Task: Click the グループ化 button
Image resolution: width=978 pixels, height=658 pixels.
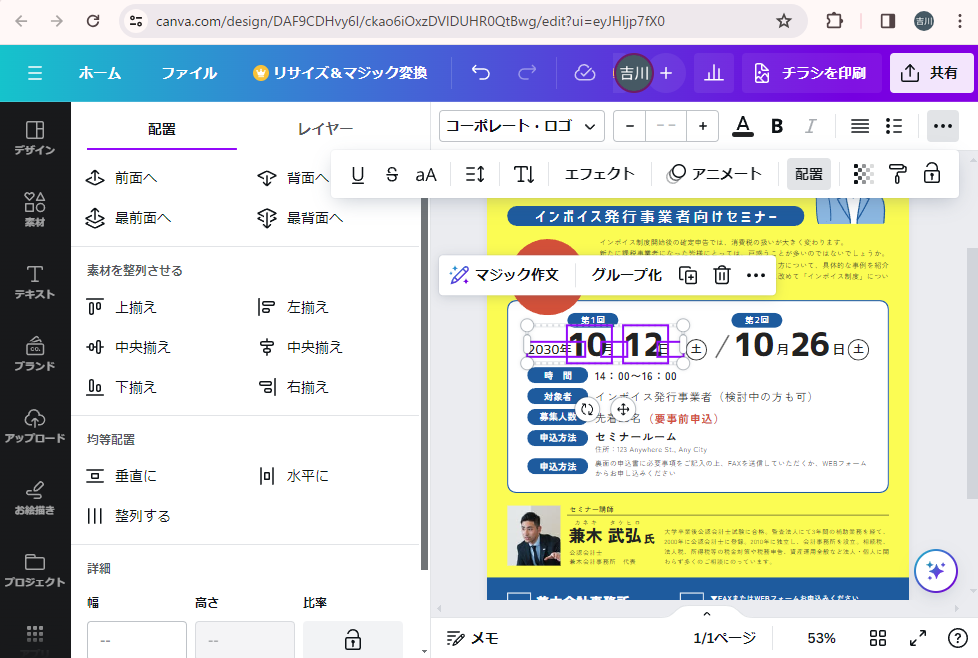Action: 626,275
